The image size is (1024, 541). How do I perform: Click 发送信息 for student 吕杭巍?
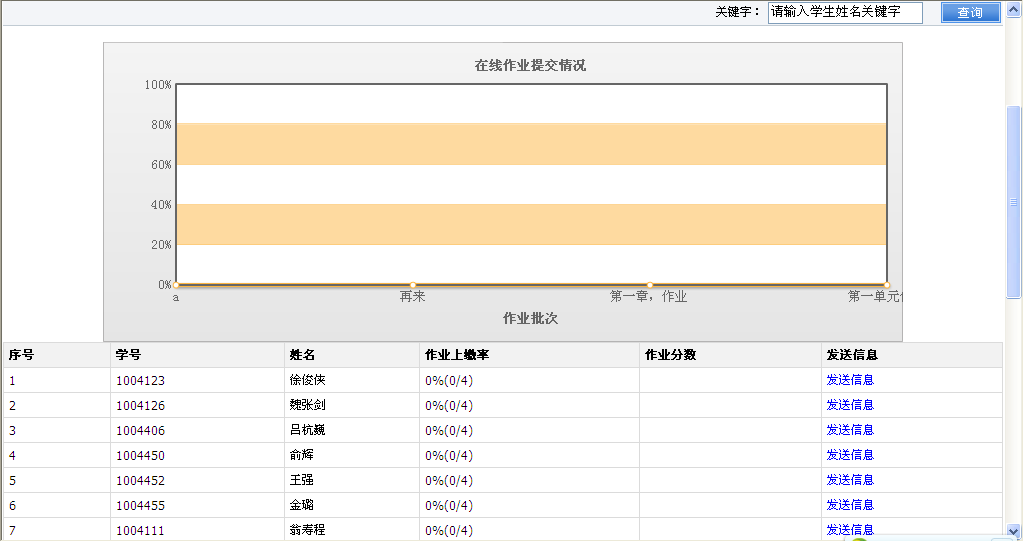tap(849, 430)
